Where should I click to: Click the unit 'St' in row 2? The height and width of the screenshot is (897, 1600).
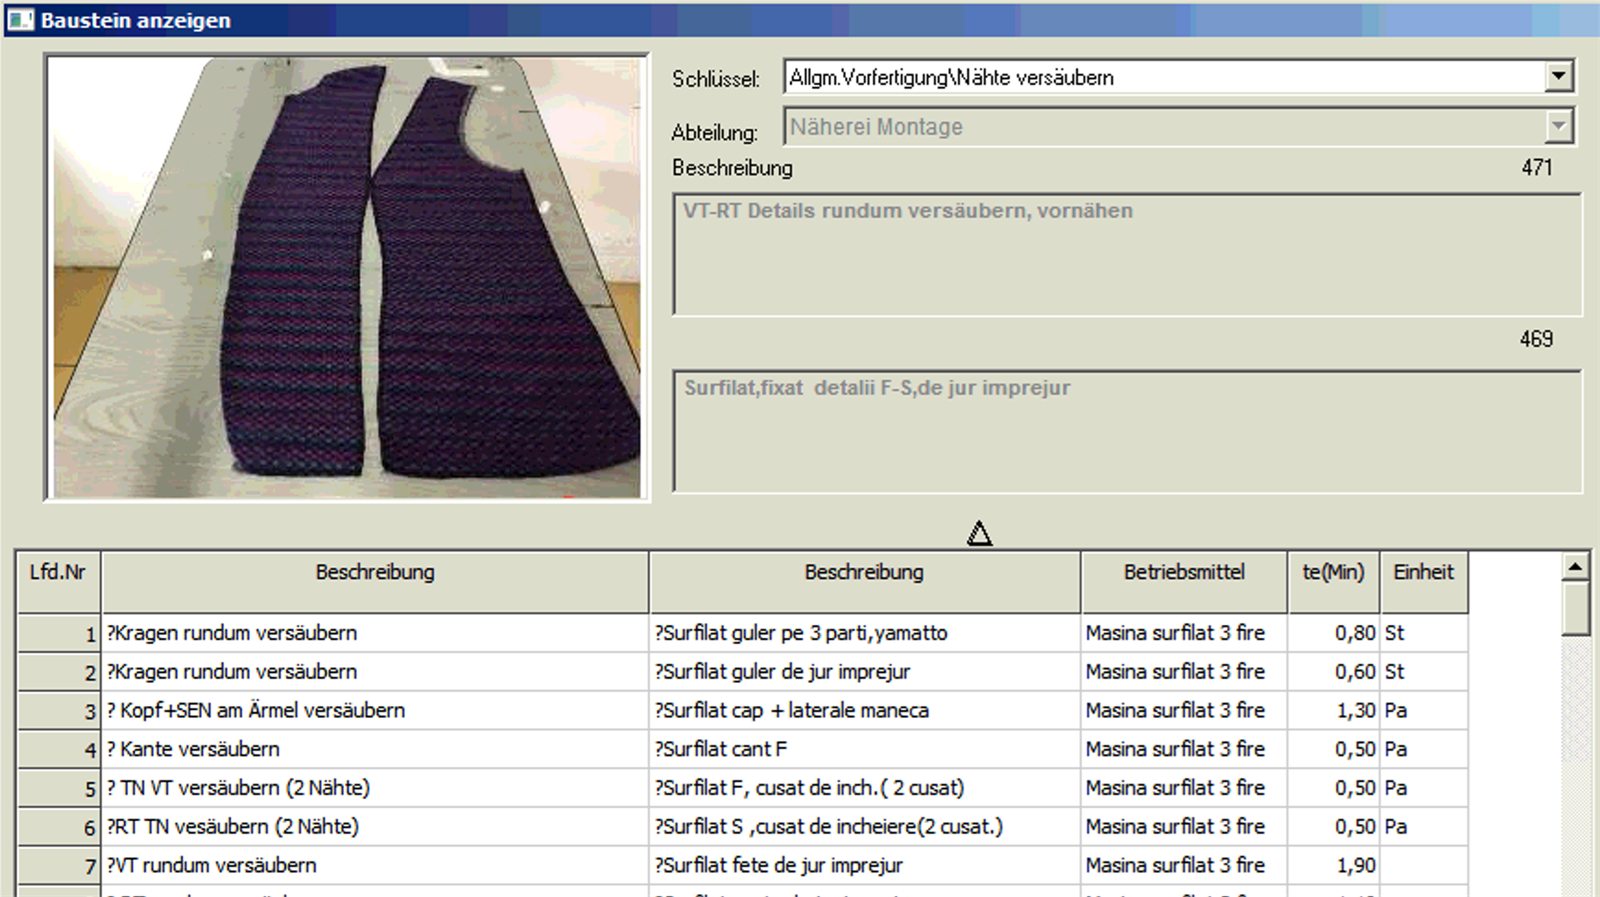click(x=1424, y=672)
